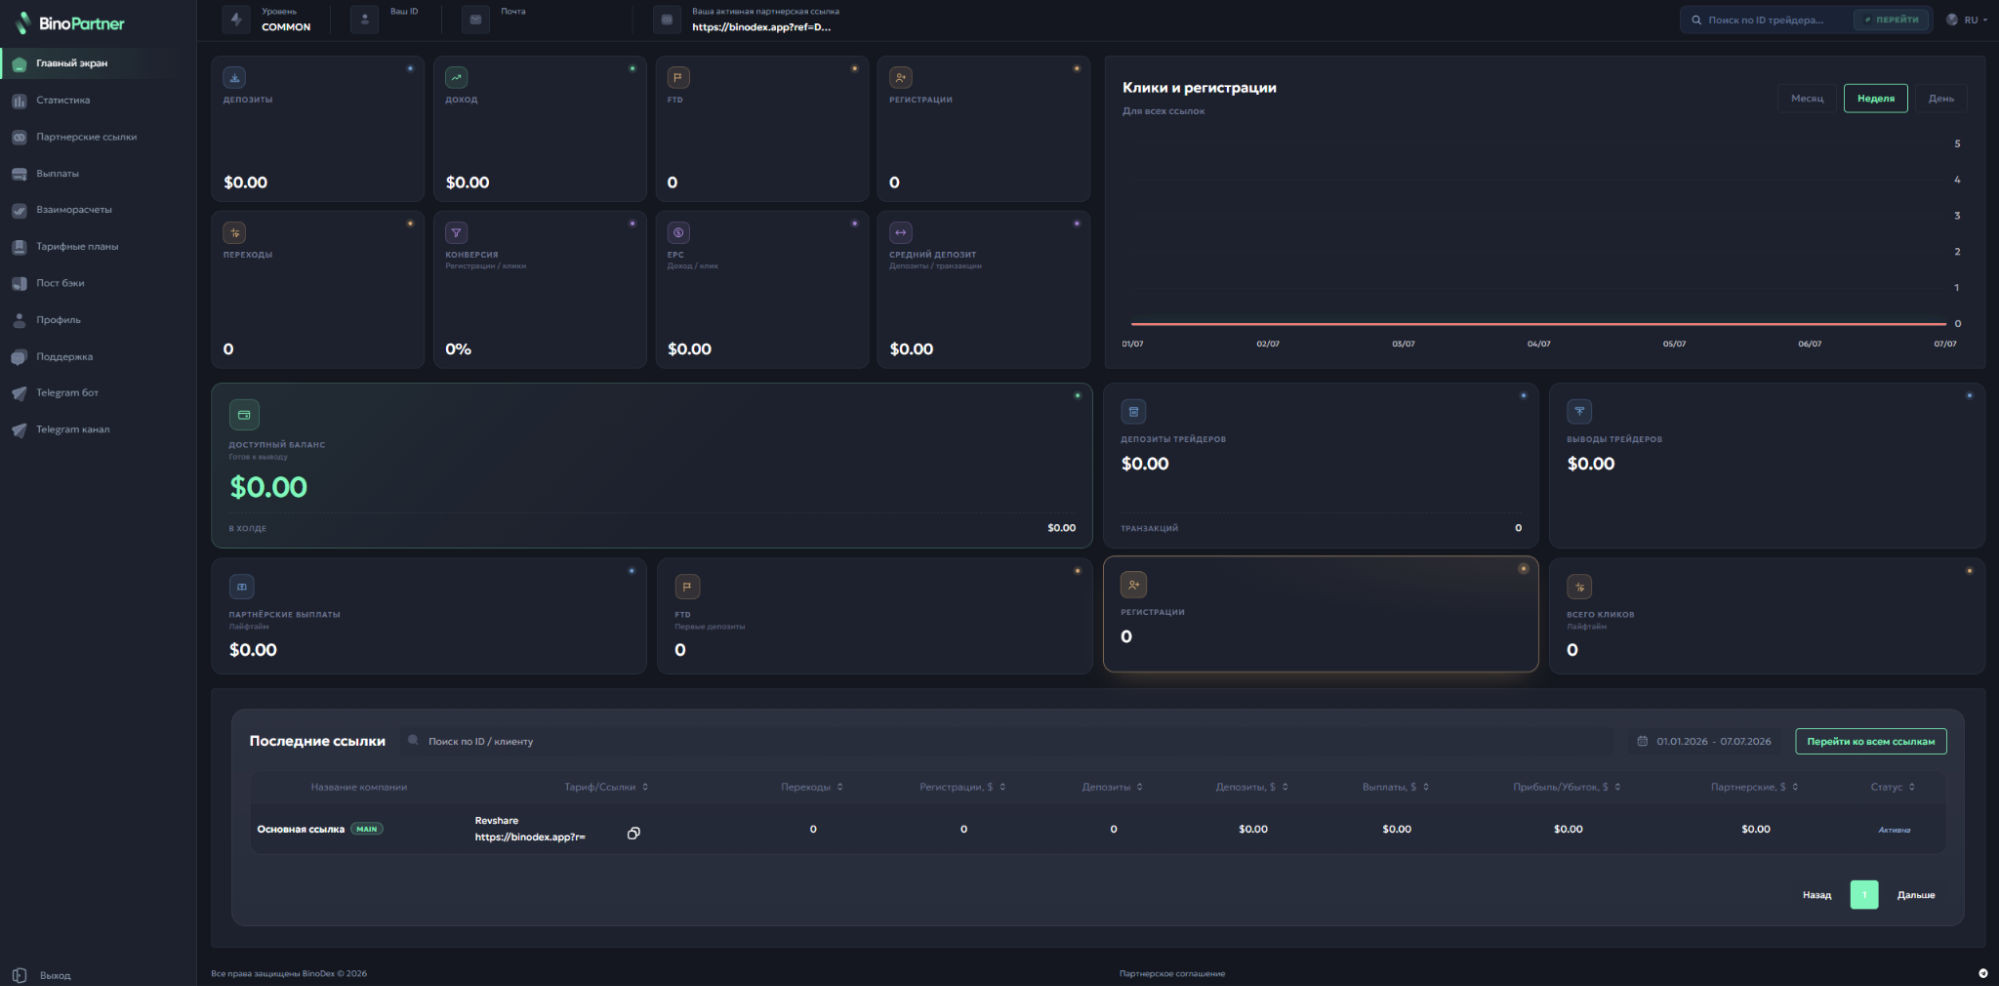The image size is (1999, 986).
Task: Switch chart period to День
Action: pos(1941,98)
